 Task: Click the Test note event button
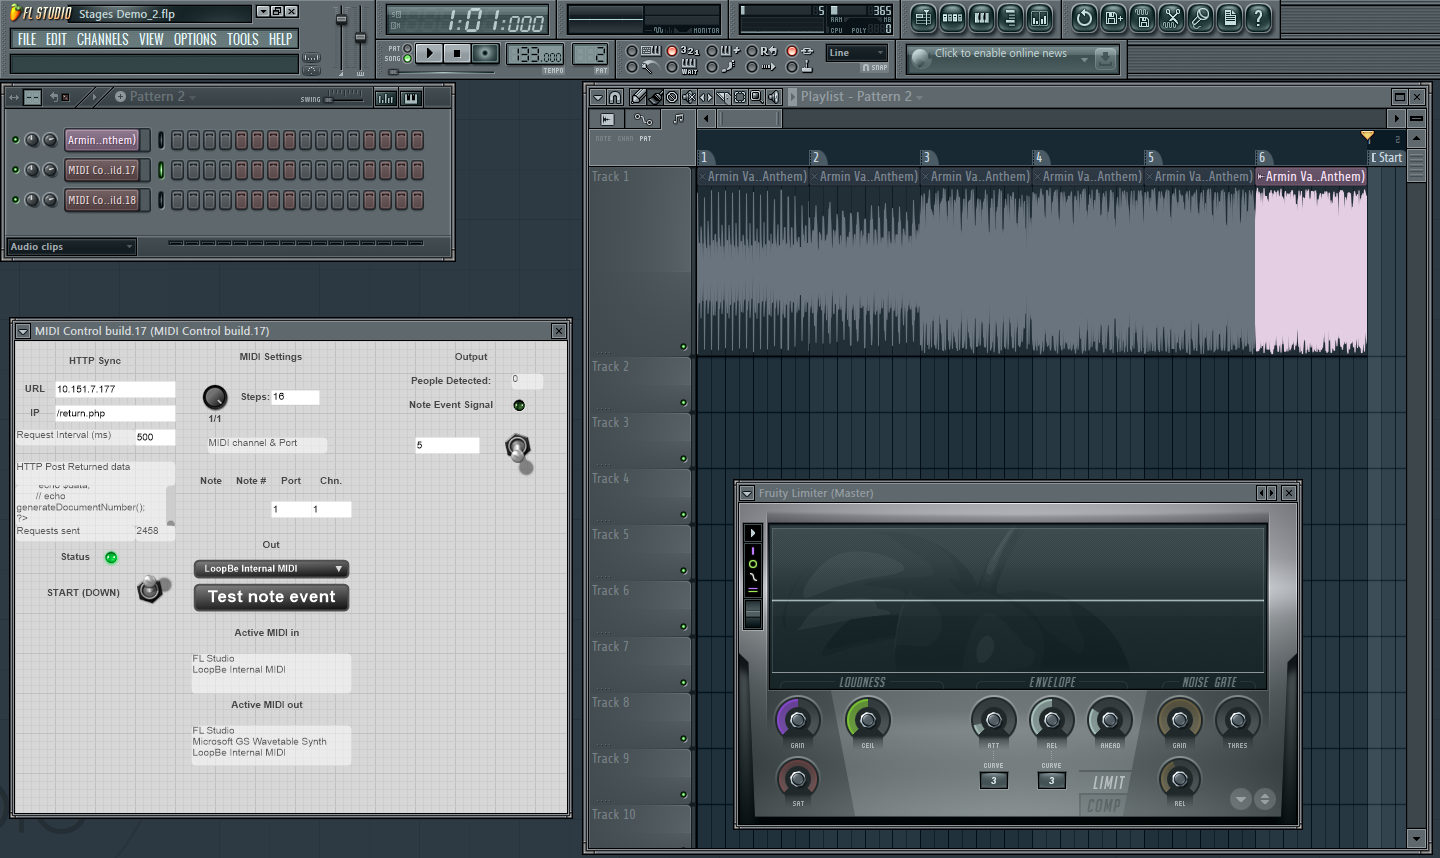tap(271, 597)
